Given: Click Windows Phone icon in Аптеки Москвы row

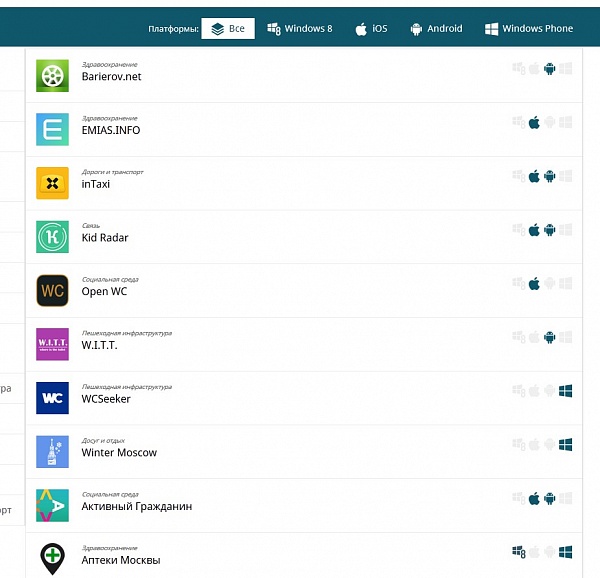Looking at the screenshot, I should 566,552.
